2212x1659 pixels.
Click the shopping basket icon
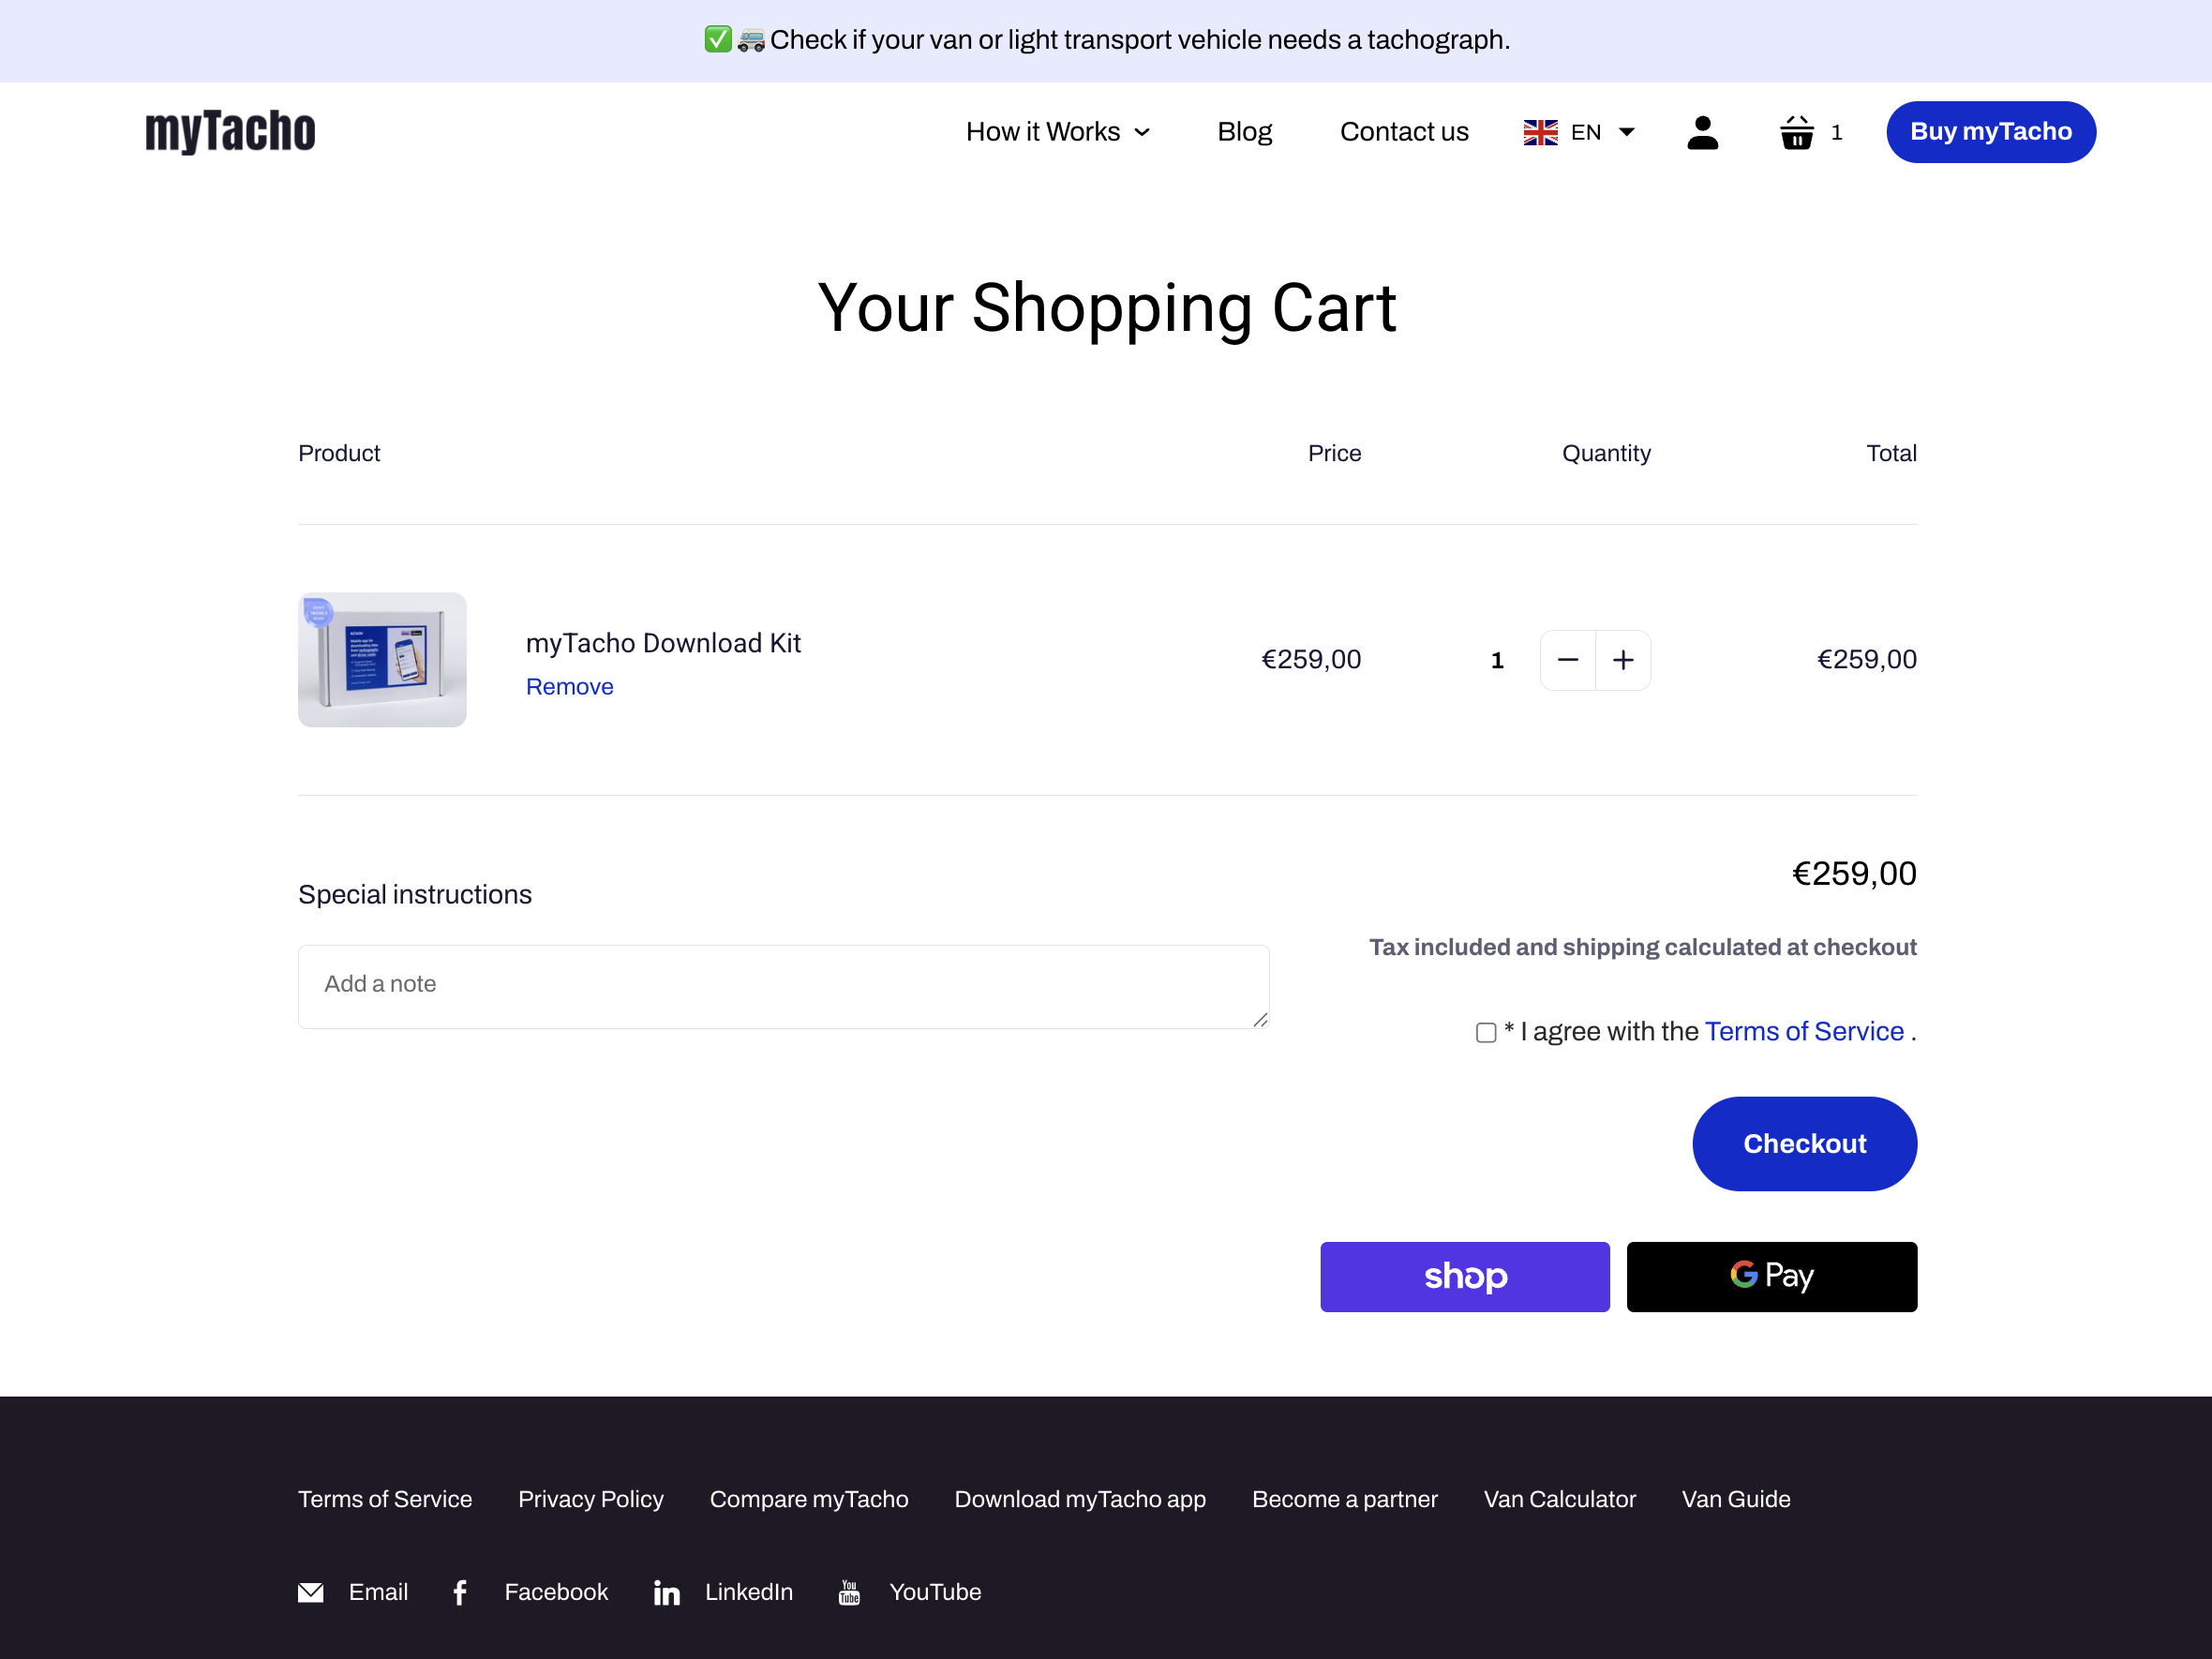pyautogui.click(x=1796, y=132)
